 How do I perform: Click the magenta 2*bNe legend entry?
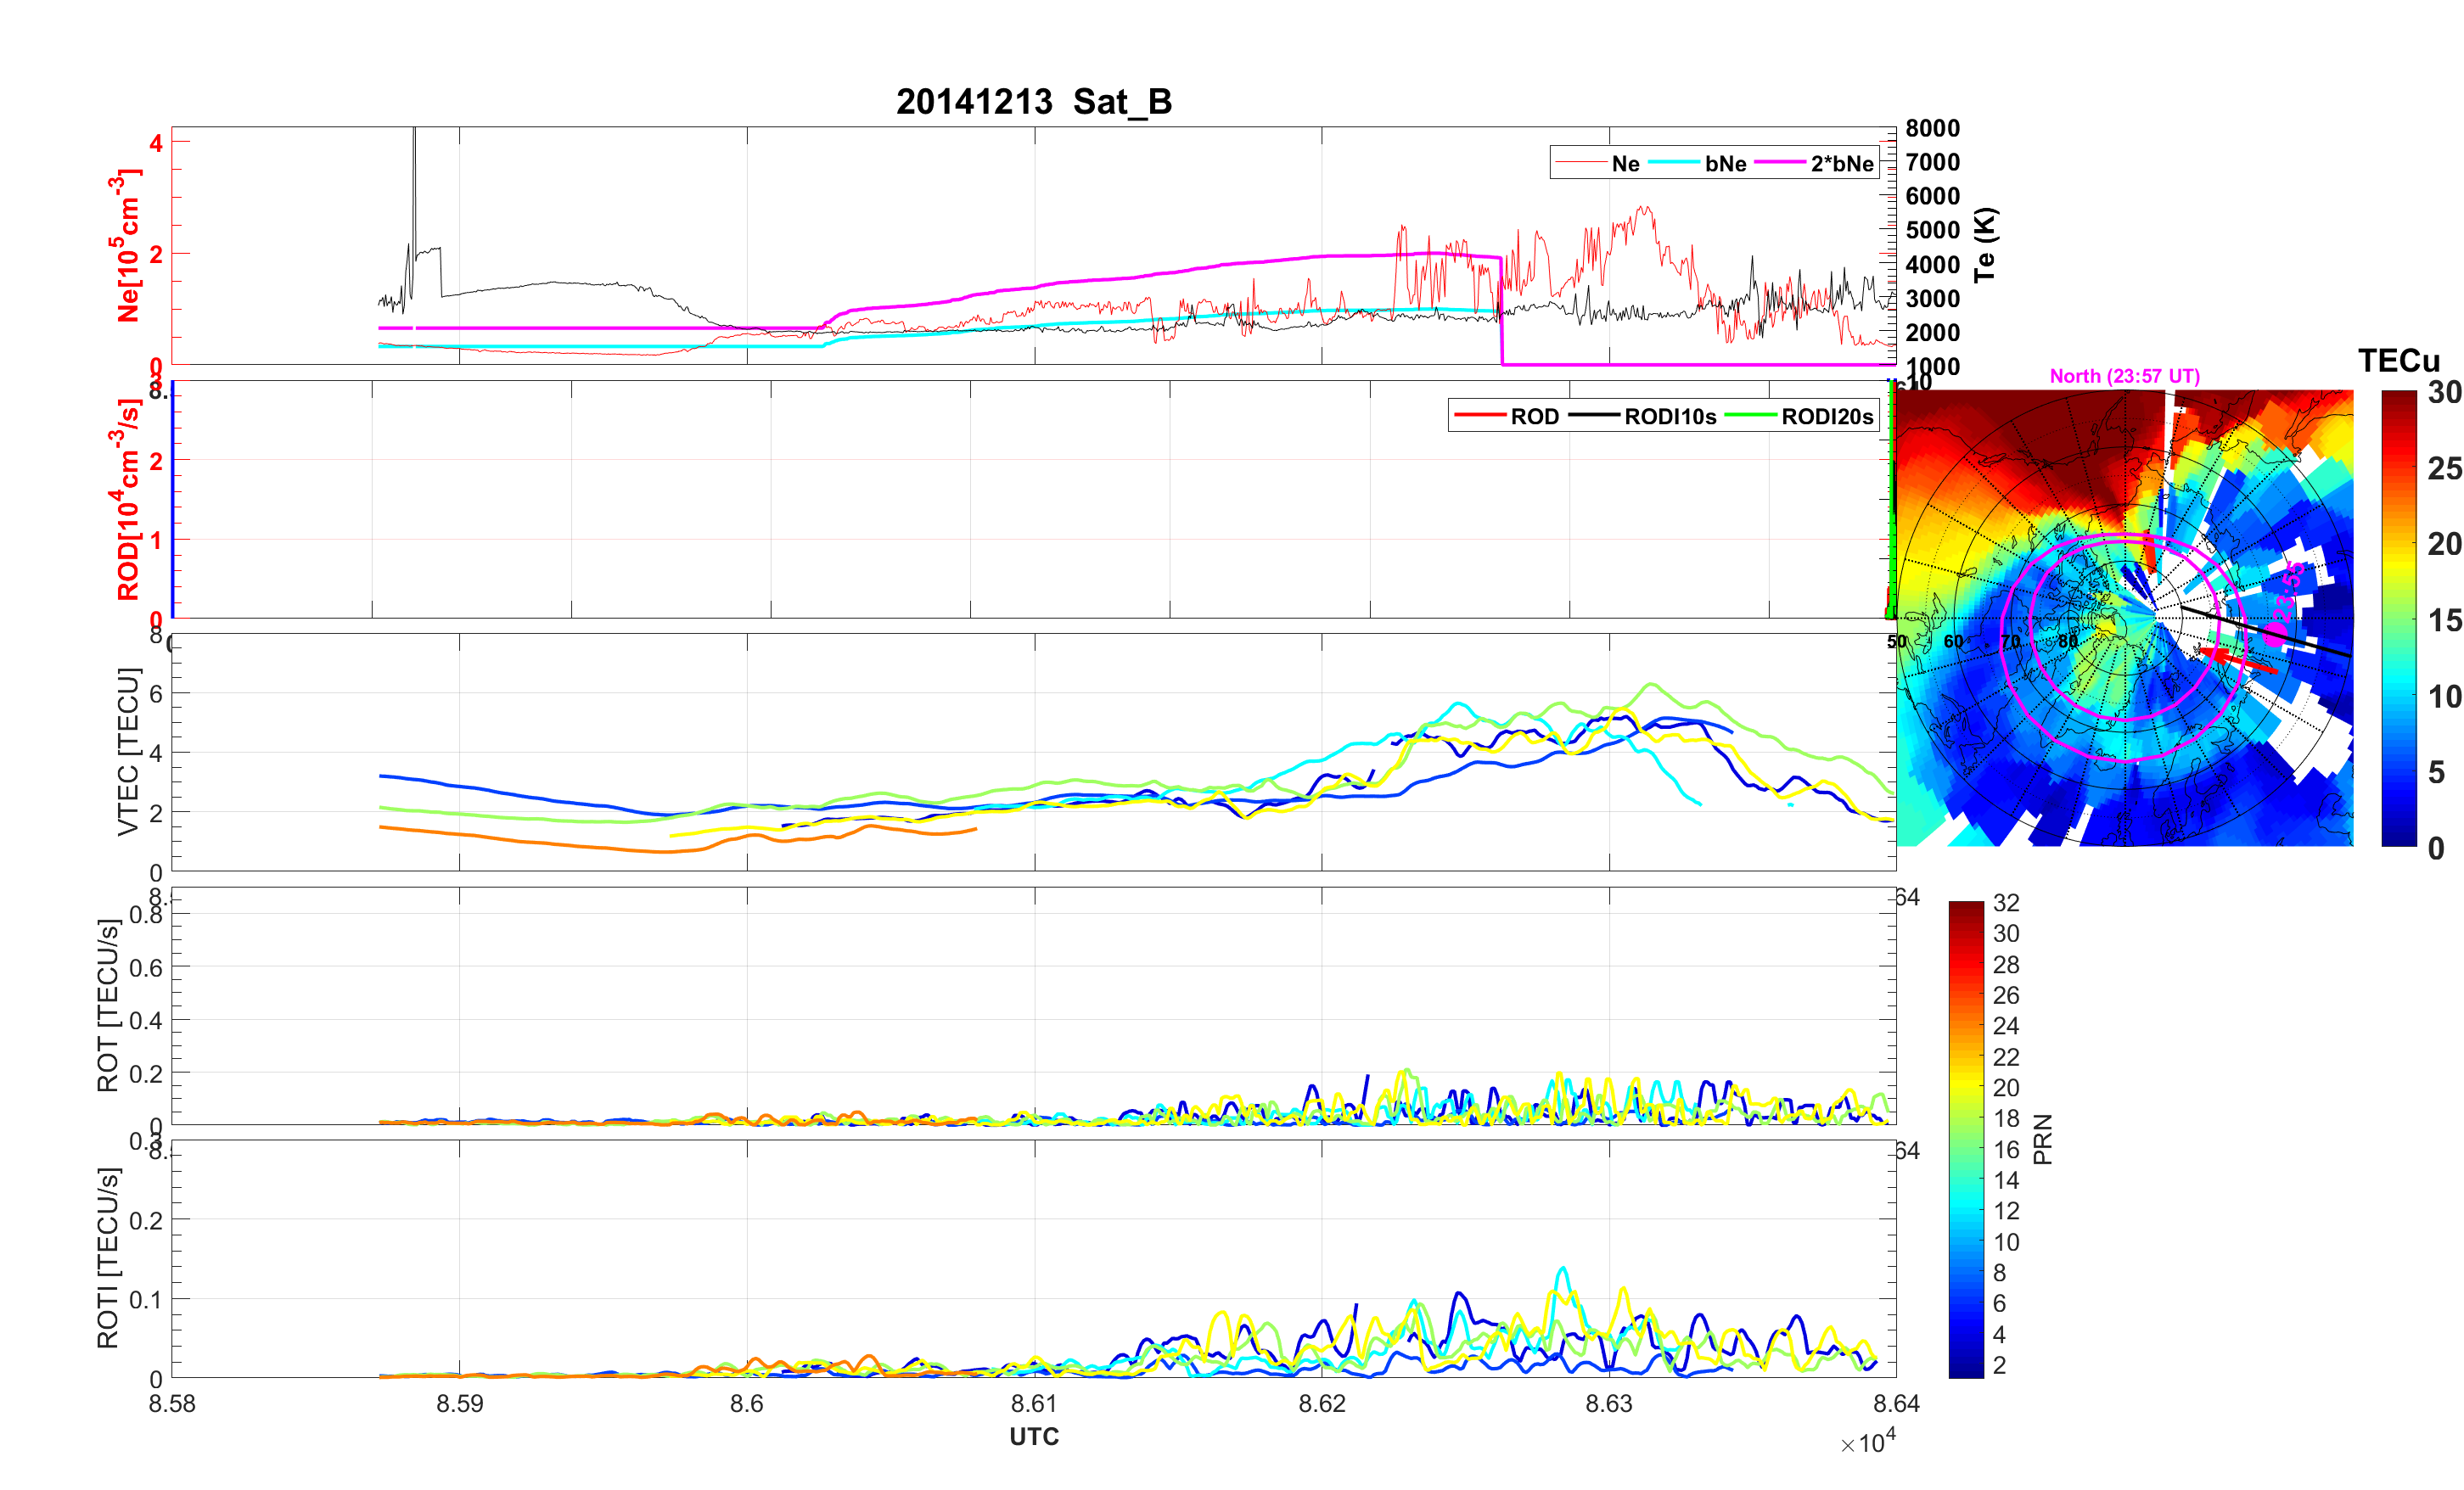pyautogui.click(x=1841, y=164)
